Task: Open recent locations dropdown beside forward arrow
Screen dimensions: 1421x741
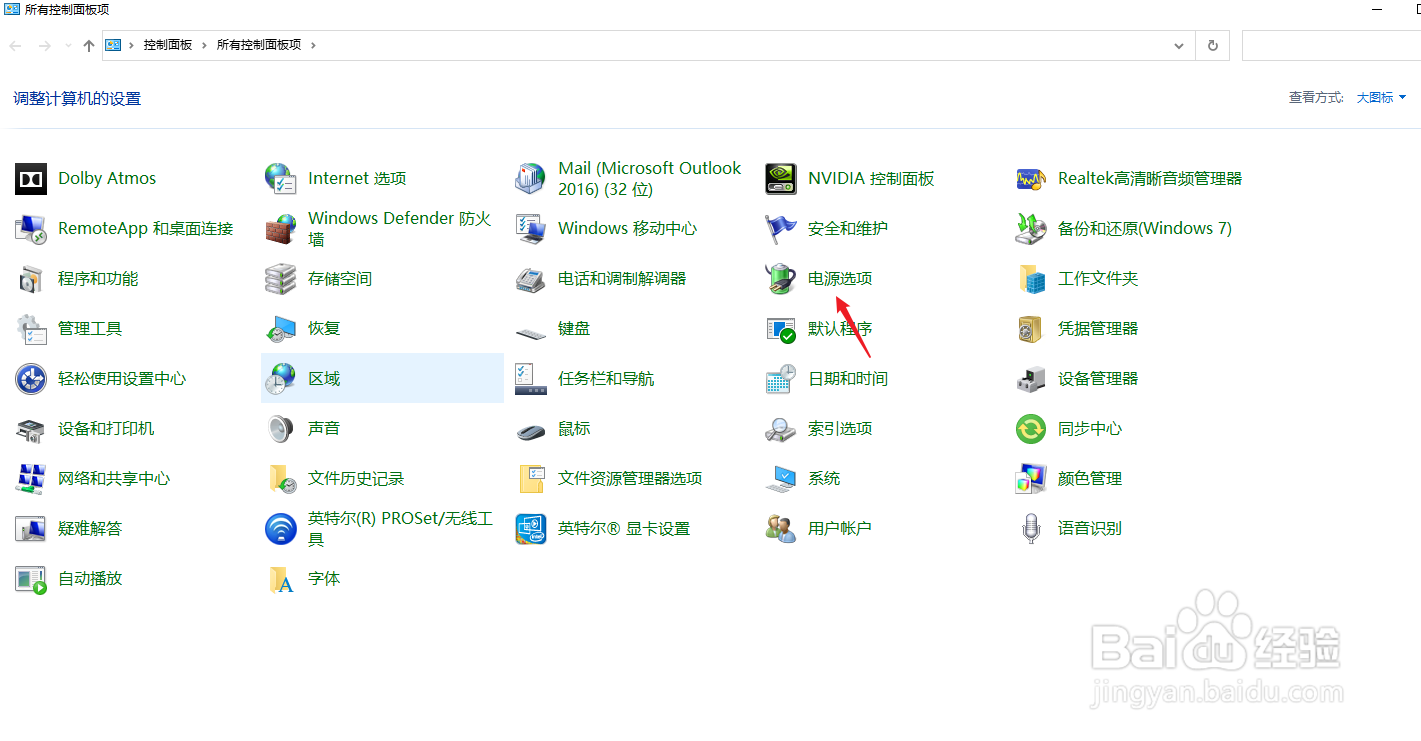Action: 68,45
